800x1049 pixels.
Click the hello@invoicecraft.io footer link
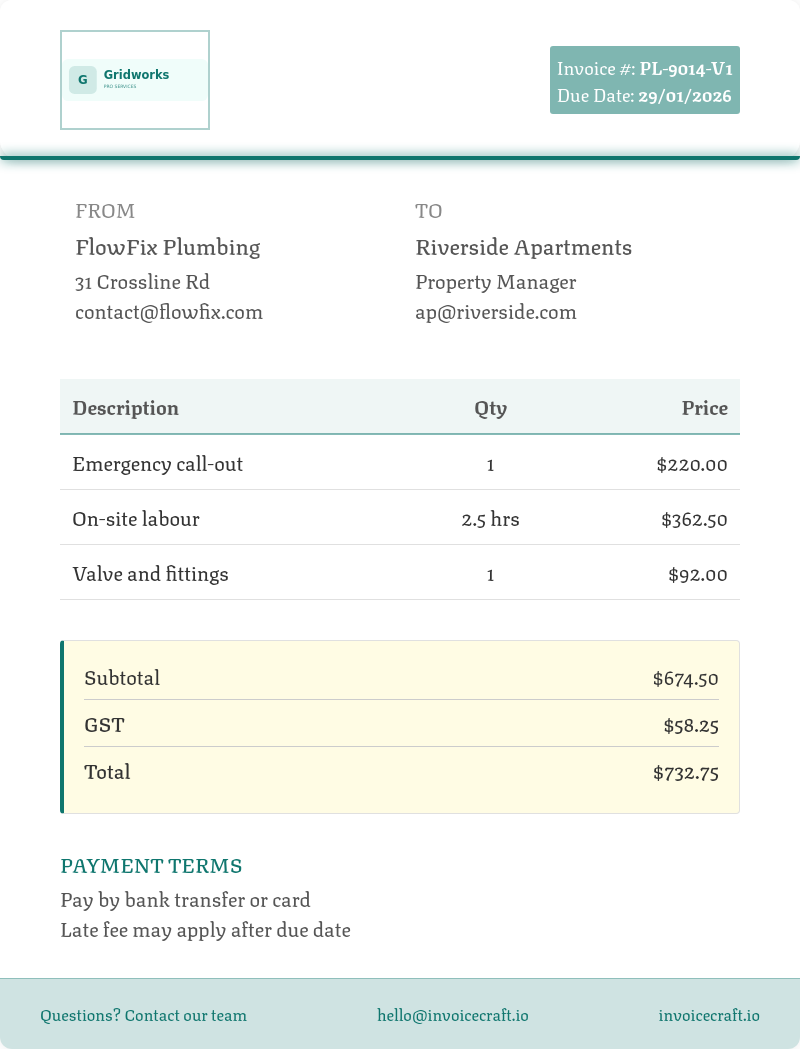coord(453,1016)
